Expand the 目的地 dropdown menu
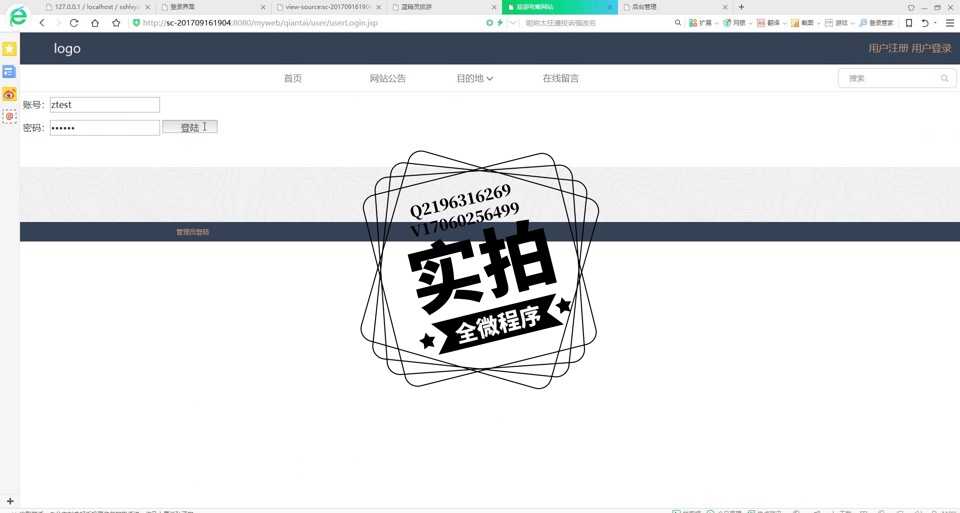This screenshot has width=960, height=513. coord(474,78)
